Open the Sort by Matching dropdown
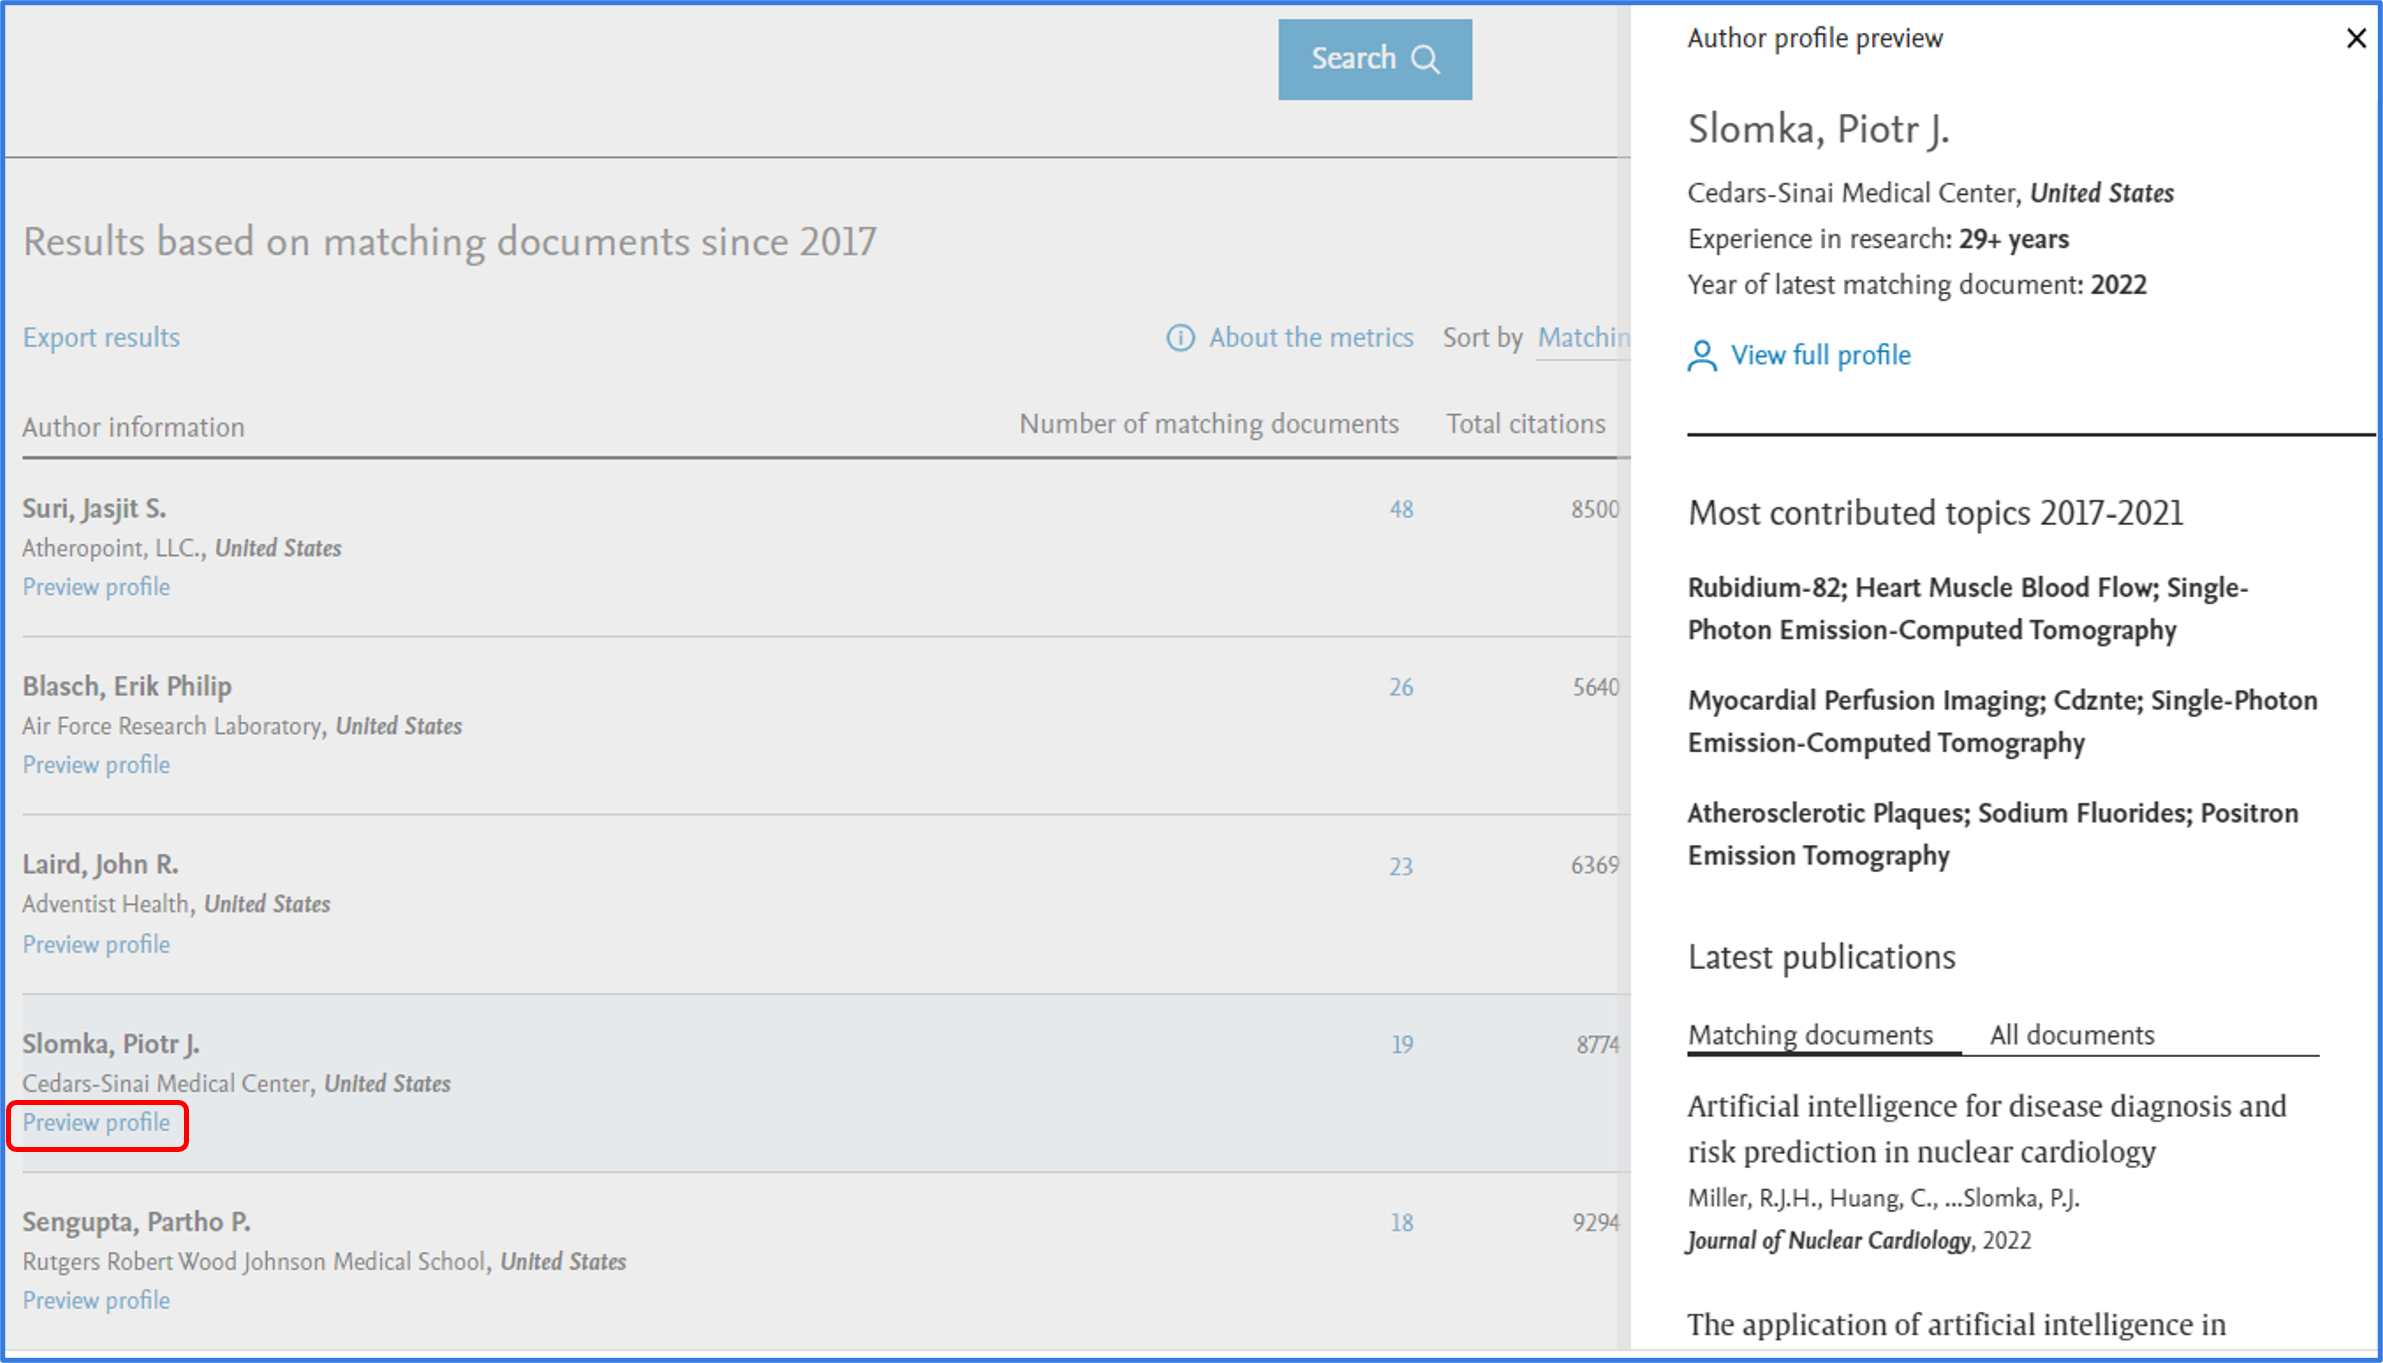Image resolution: width=2383 pixels, height=1363 pixels. 1584,338
